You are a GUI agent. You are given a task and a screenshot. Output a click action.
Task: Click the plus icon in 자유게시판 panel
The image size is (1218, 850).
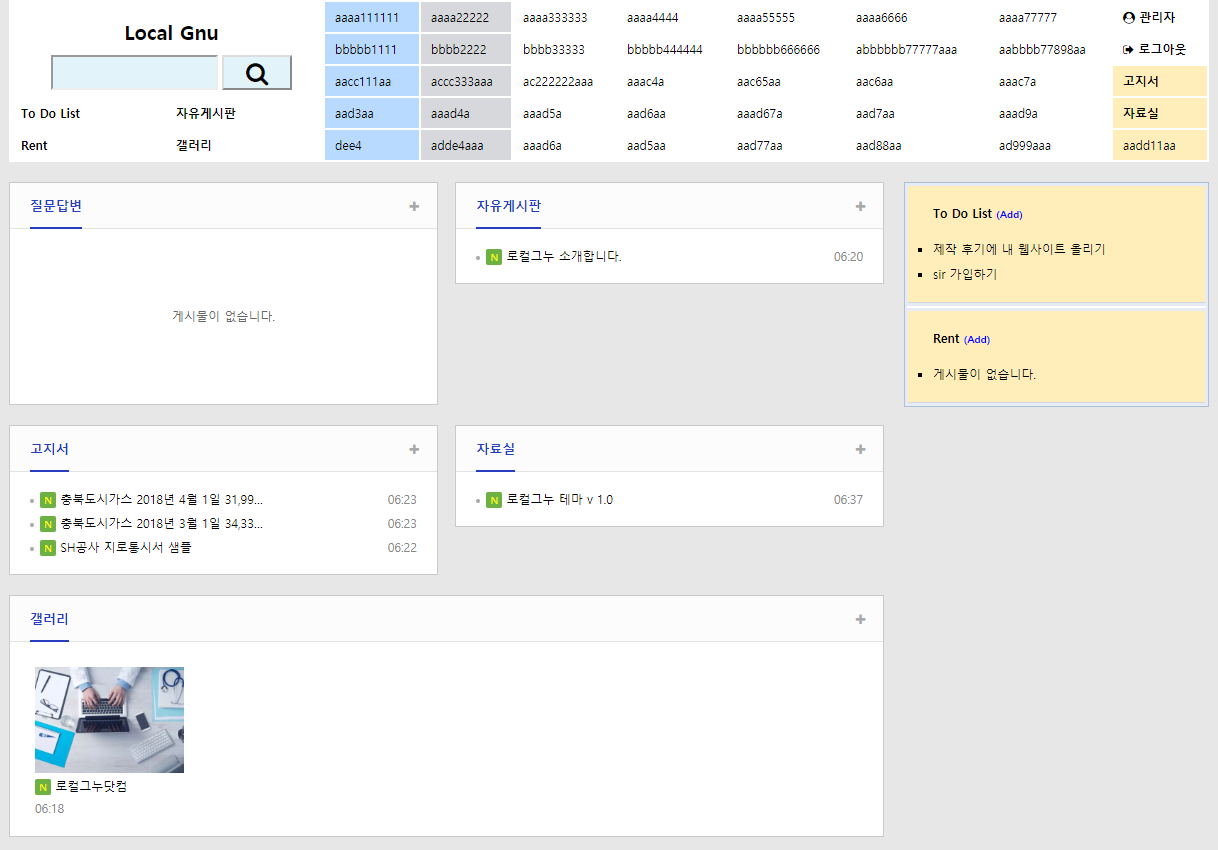(860, 207)
